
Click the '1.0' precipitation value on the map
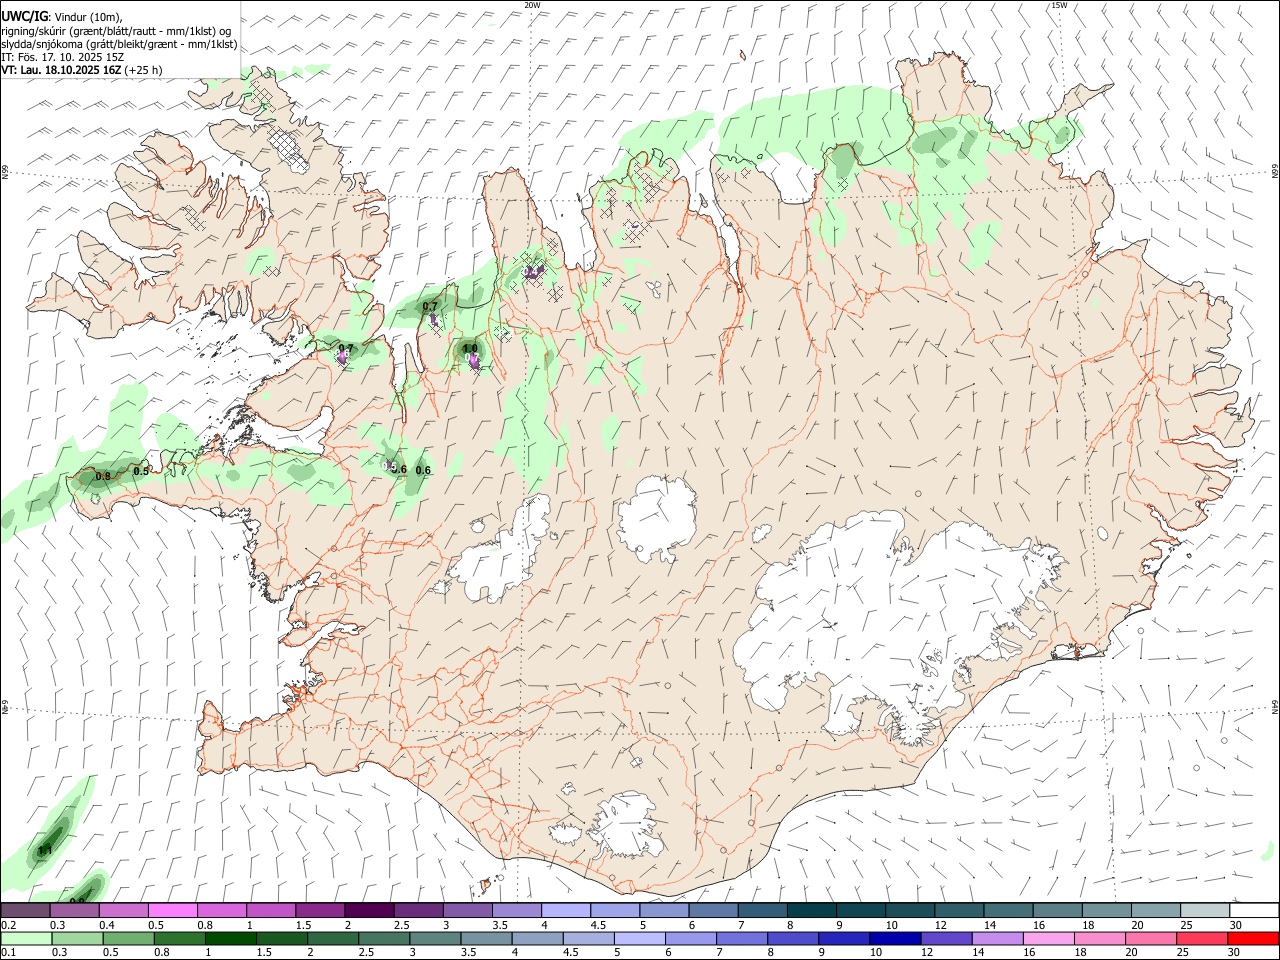coord(469,348)
